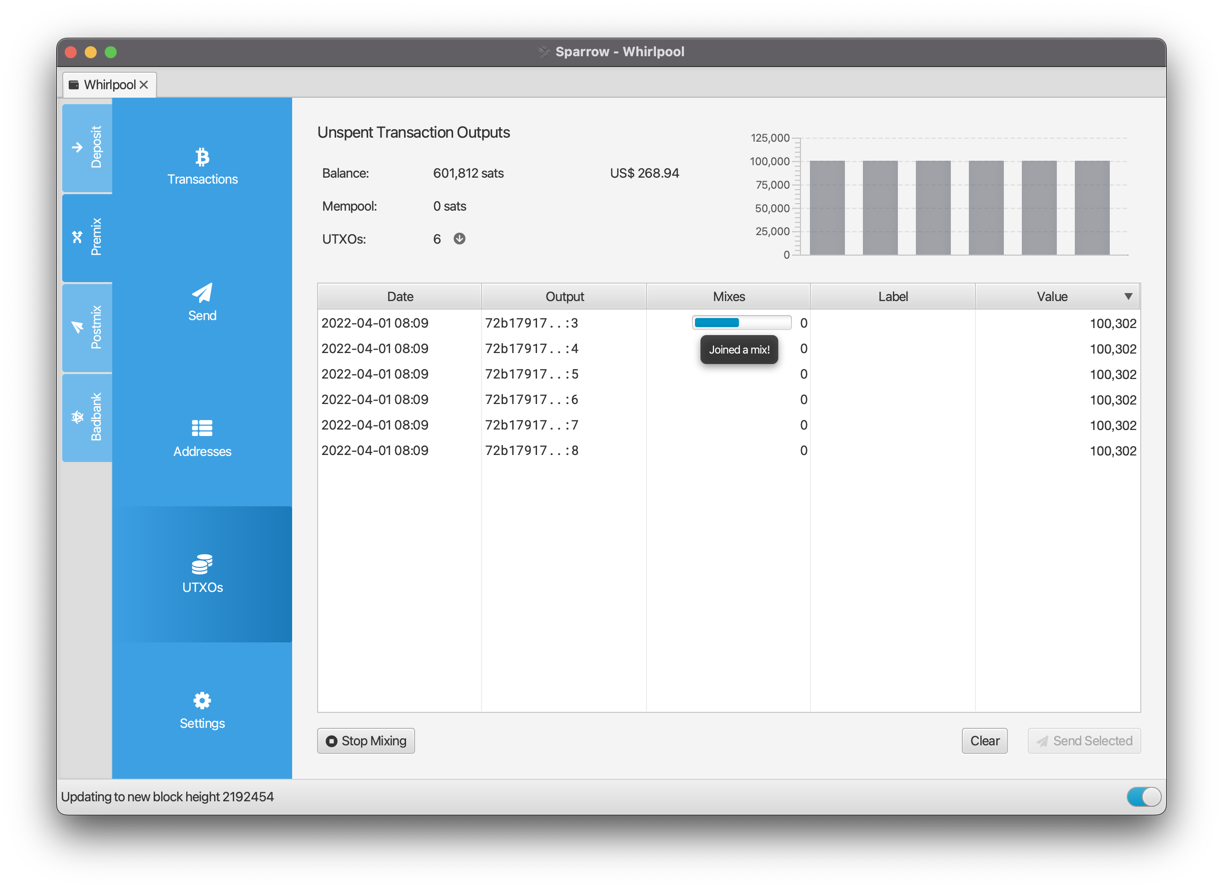1222x889 pixels.
Task: Sort table by Value column arrow
Action: point(1128,297)
